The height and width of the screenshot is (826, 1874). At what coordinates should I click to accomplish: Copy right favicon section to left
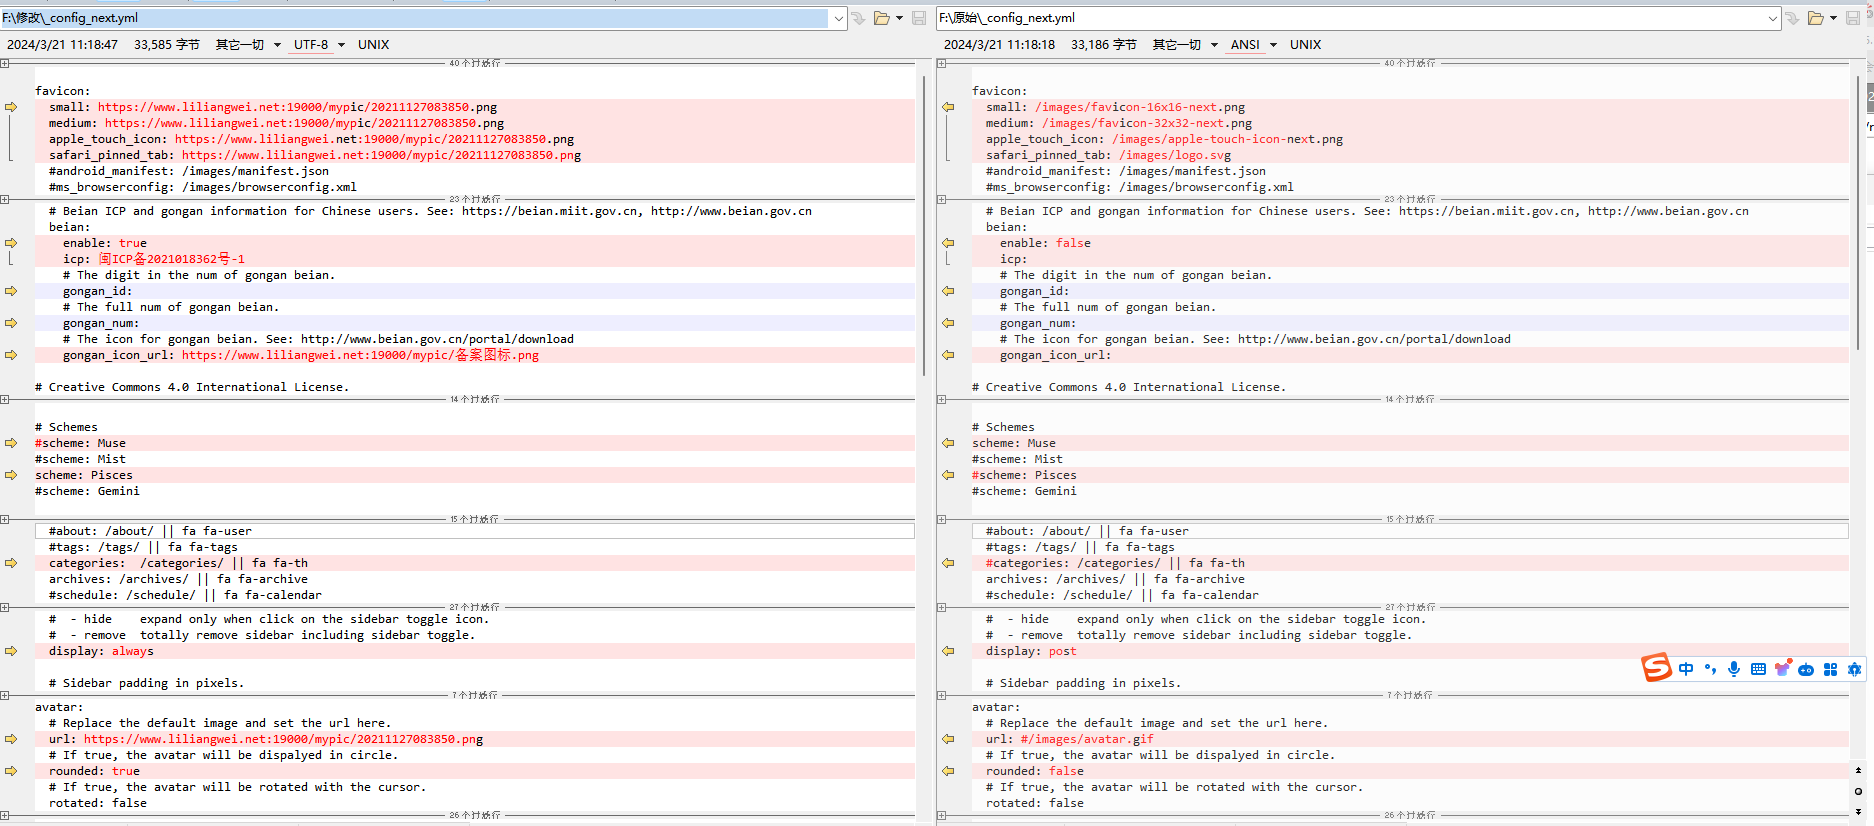pyautogui.click(x=948, y=107)
